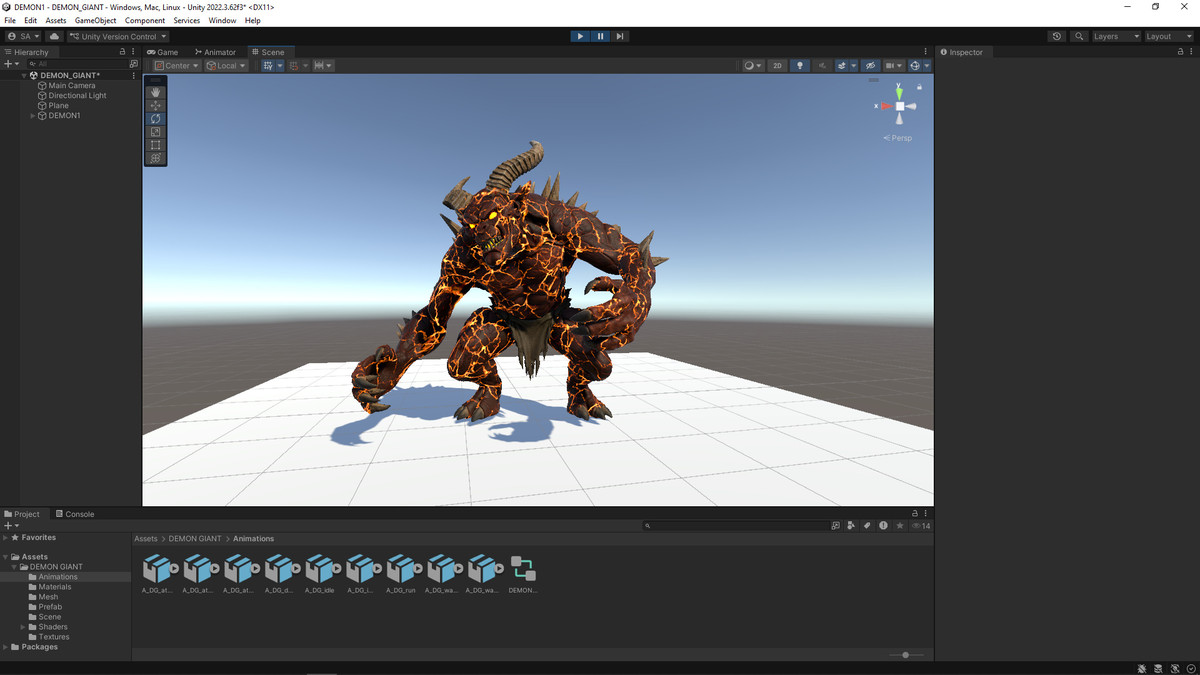
Task: Switch to the Animator tab
Action: click(x=216, y=52)
